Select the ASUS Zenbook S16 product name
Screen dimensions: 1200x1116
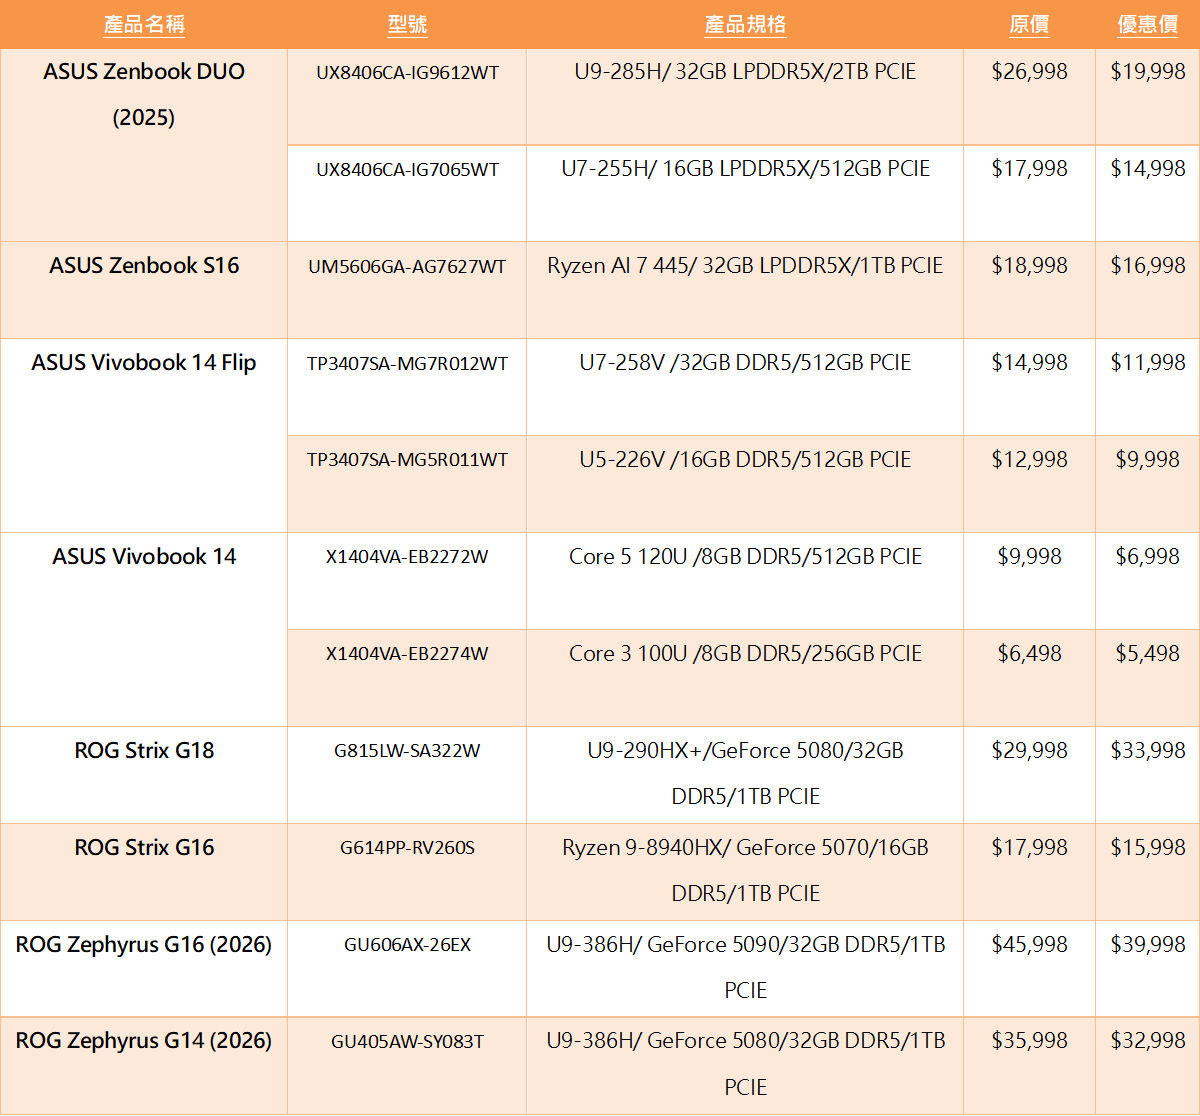pos(144,266)
